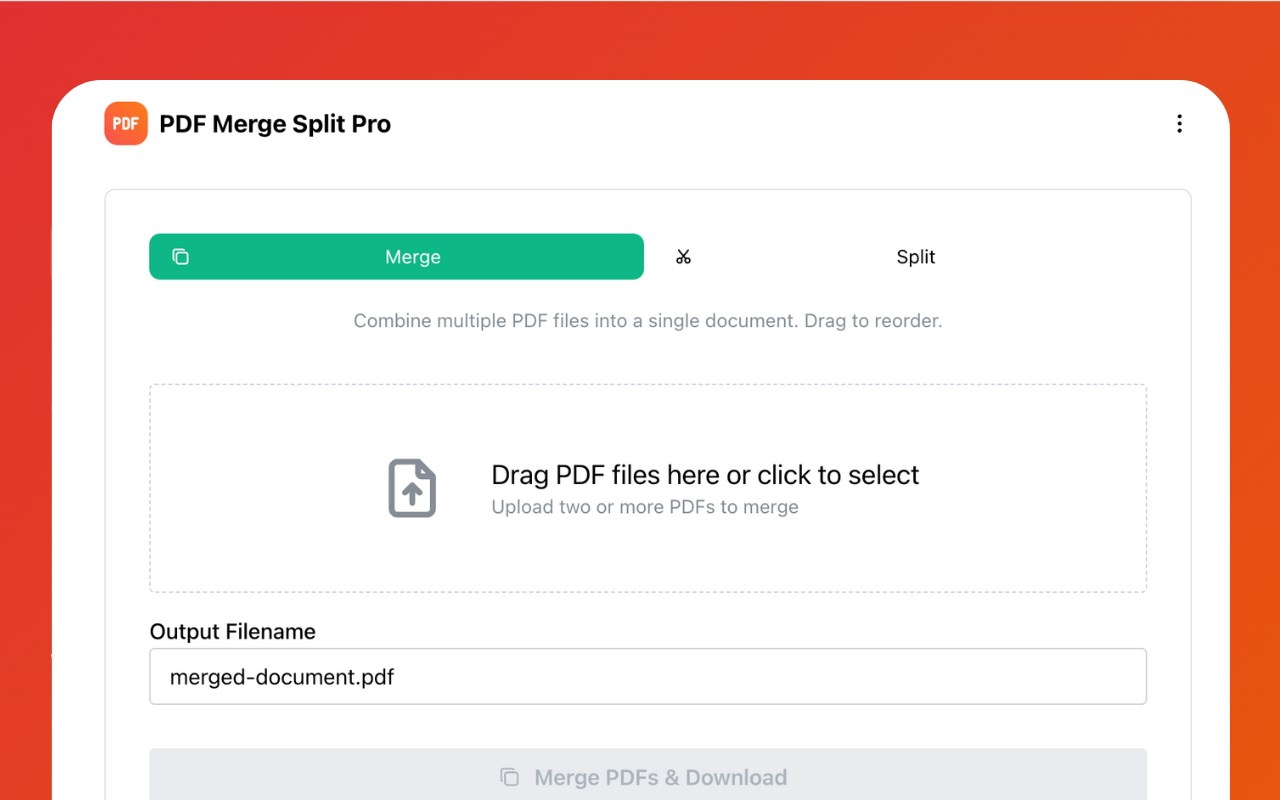
Task: Click the Output Filename label
Action: 232,632
